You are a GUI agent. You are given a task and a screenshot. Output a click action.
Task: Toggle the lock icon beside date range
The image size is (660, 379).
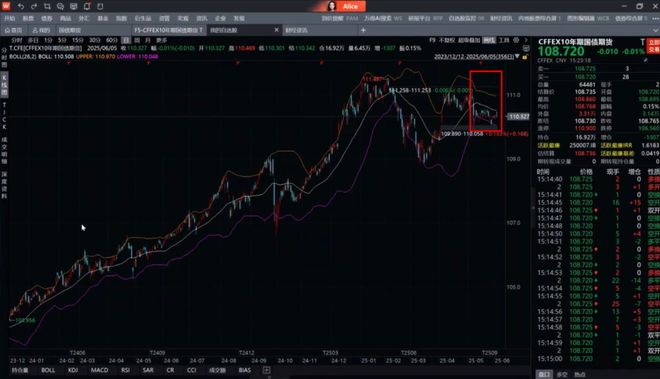[x=525, y=56]
